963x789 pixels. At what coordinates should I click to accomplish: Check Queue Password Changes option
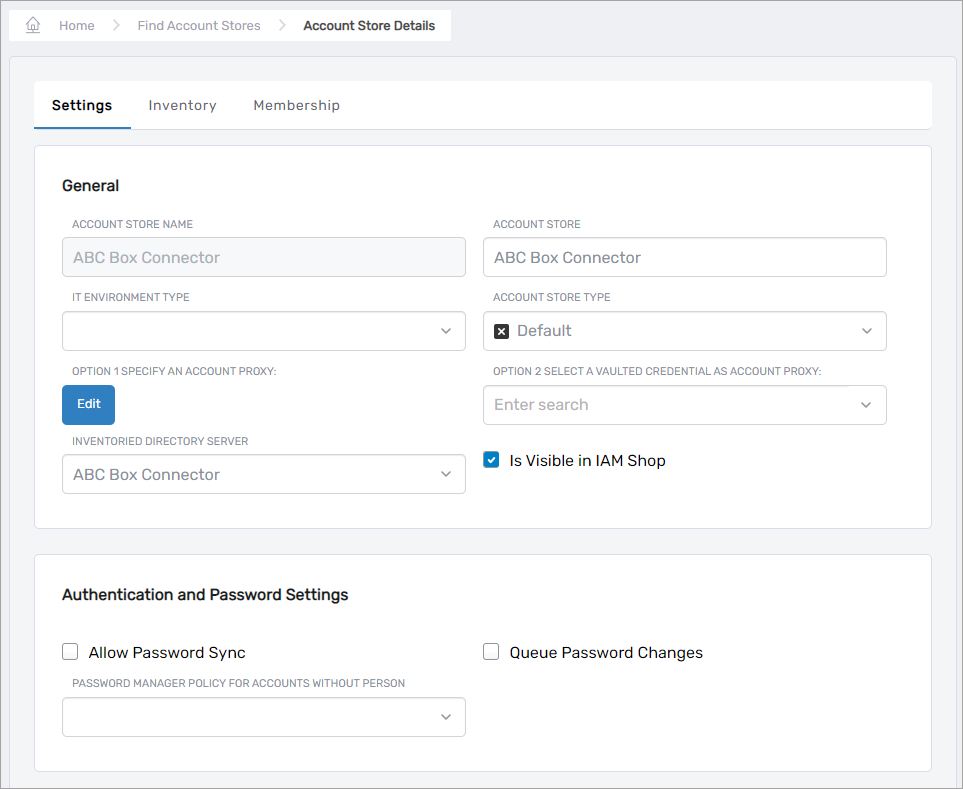491,652
